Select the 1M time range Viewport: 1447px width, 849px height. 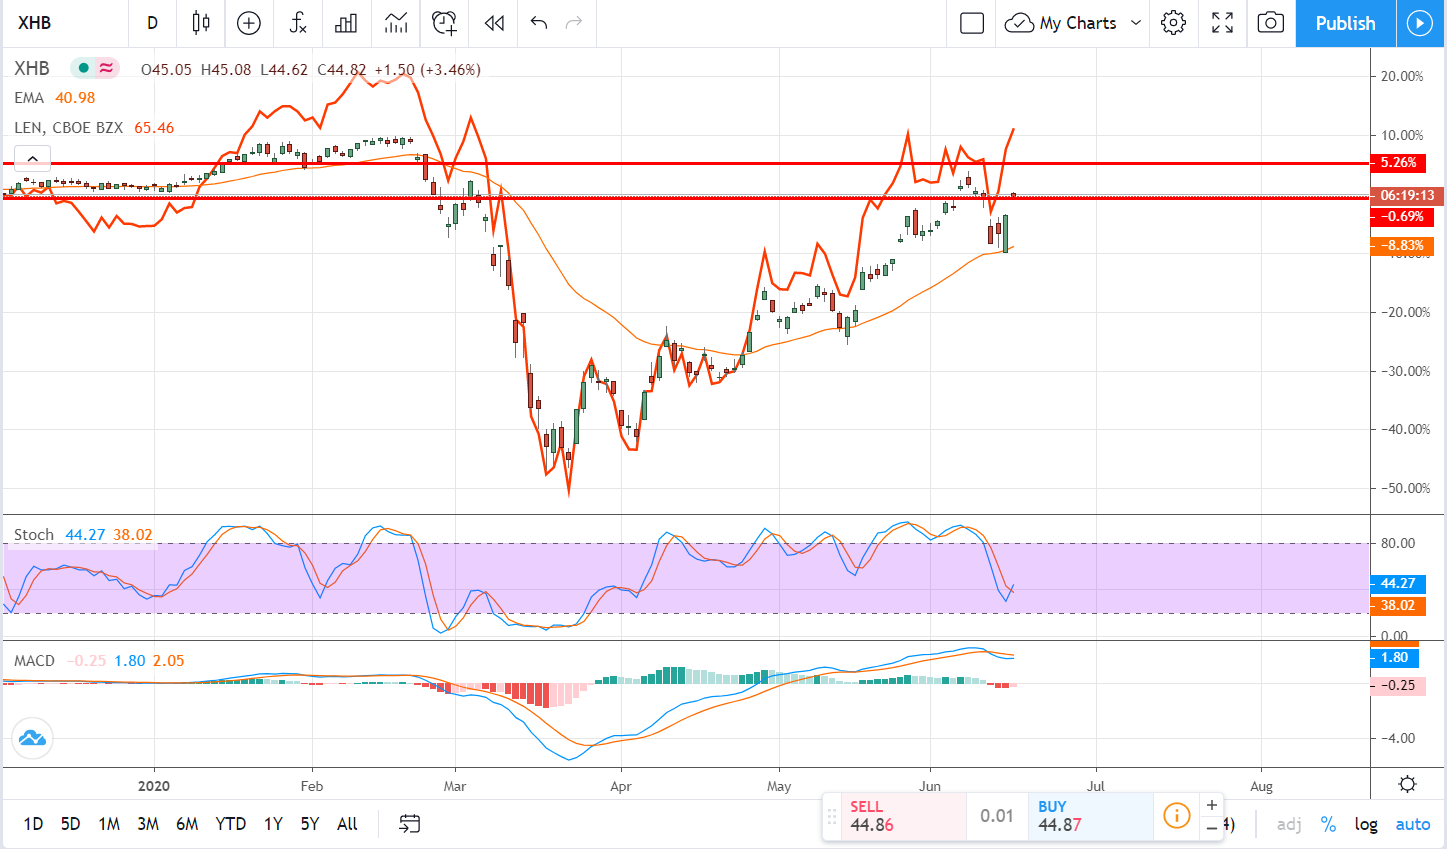coord(109,824)
